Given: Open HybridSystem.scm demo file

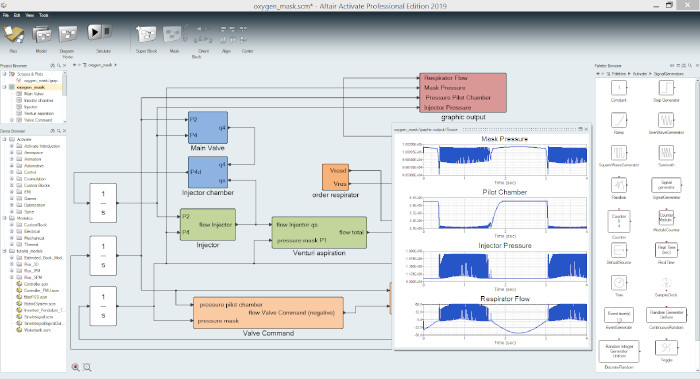Looking at the screenshot, I should tap(39, 304).
